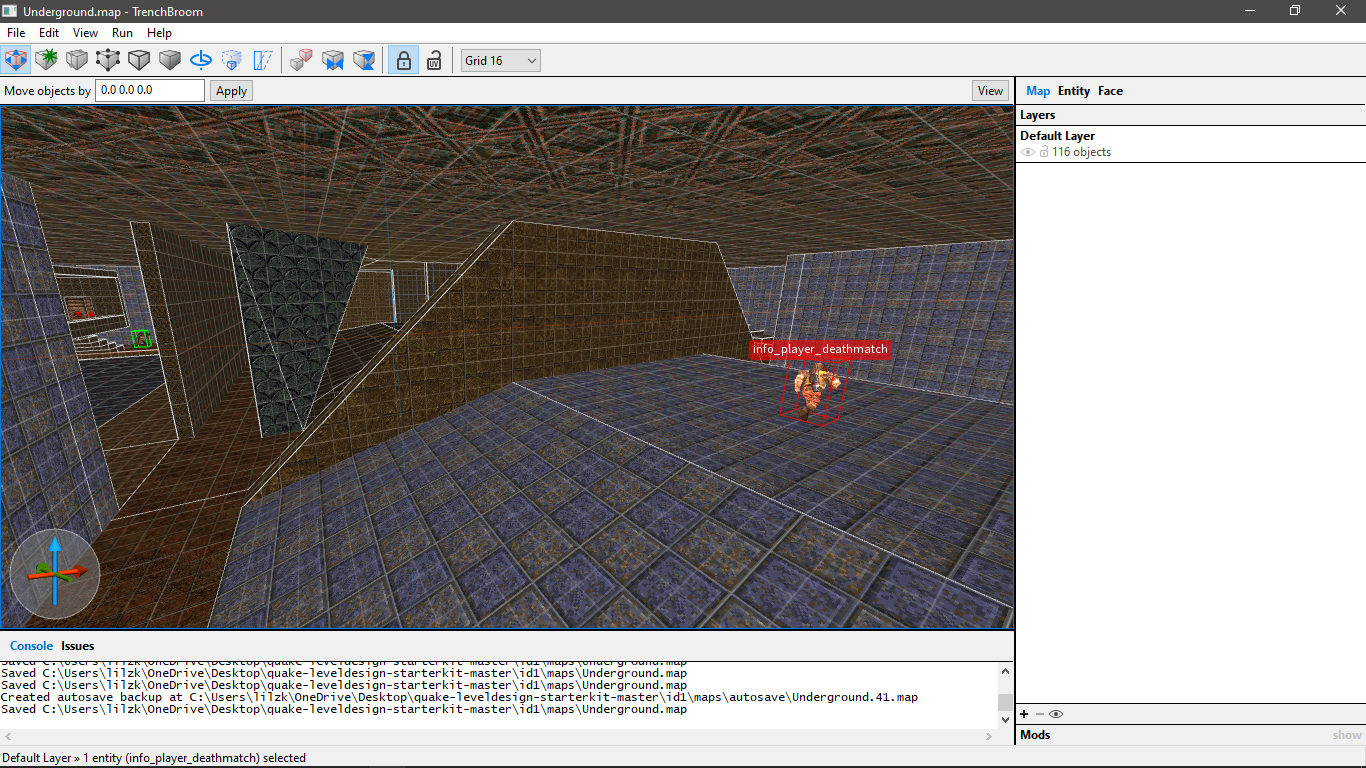Click the Move objects by input field
Image resolution: width=1366 pixels, height=768 pixels.
pyautogui.click(x=150, y=90)
